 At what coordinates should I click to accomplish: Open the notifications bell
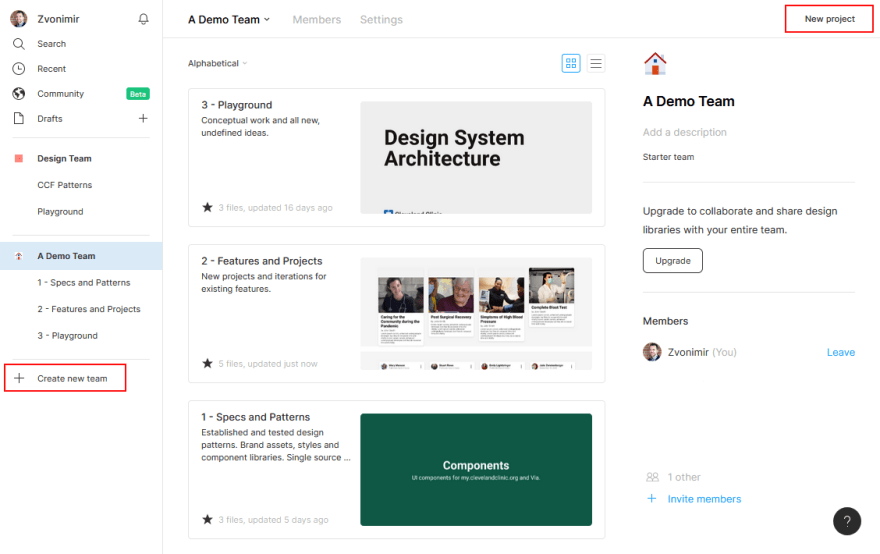pyautogui.click(x=143, y=19)
